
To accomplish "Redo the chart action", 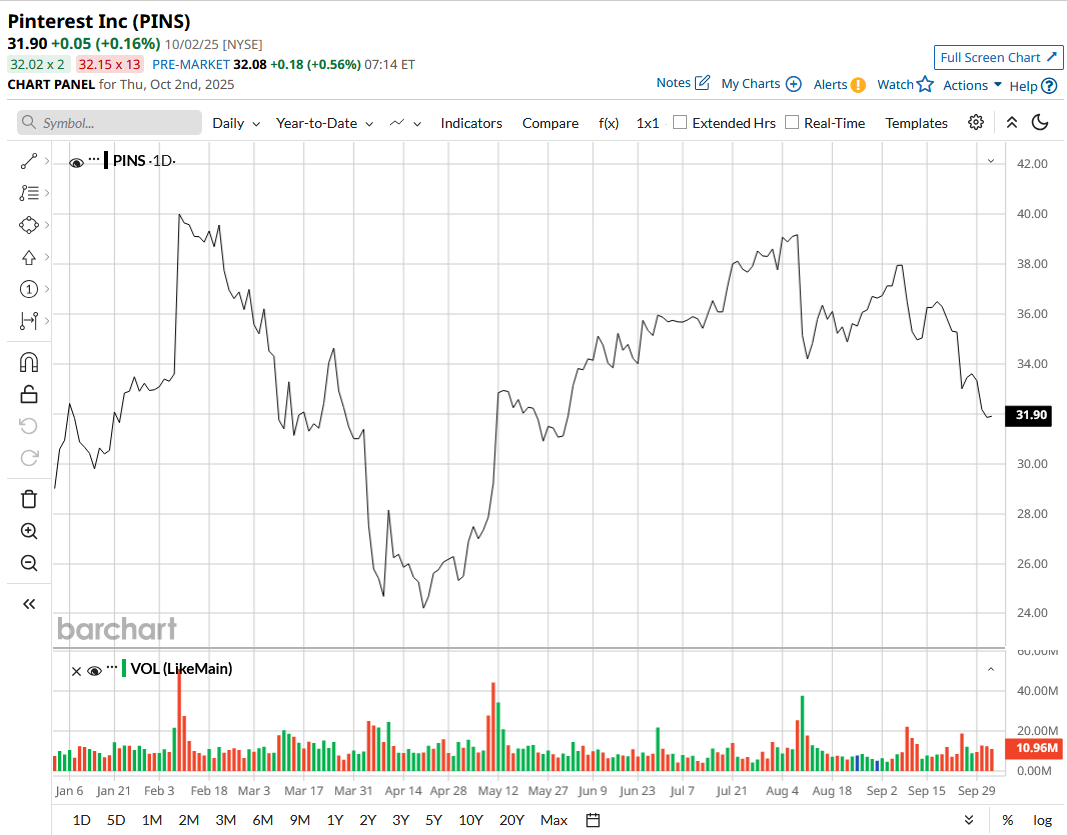I will pyautogui.click(x=29, y=458).
